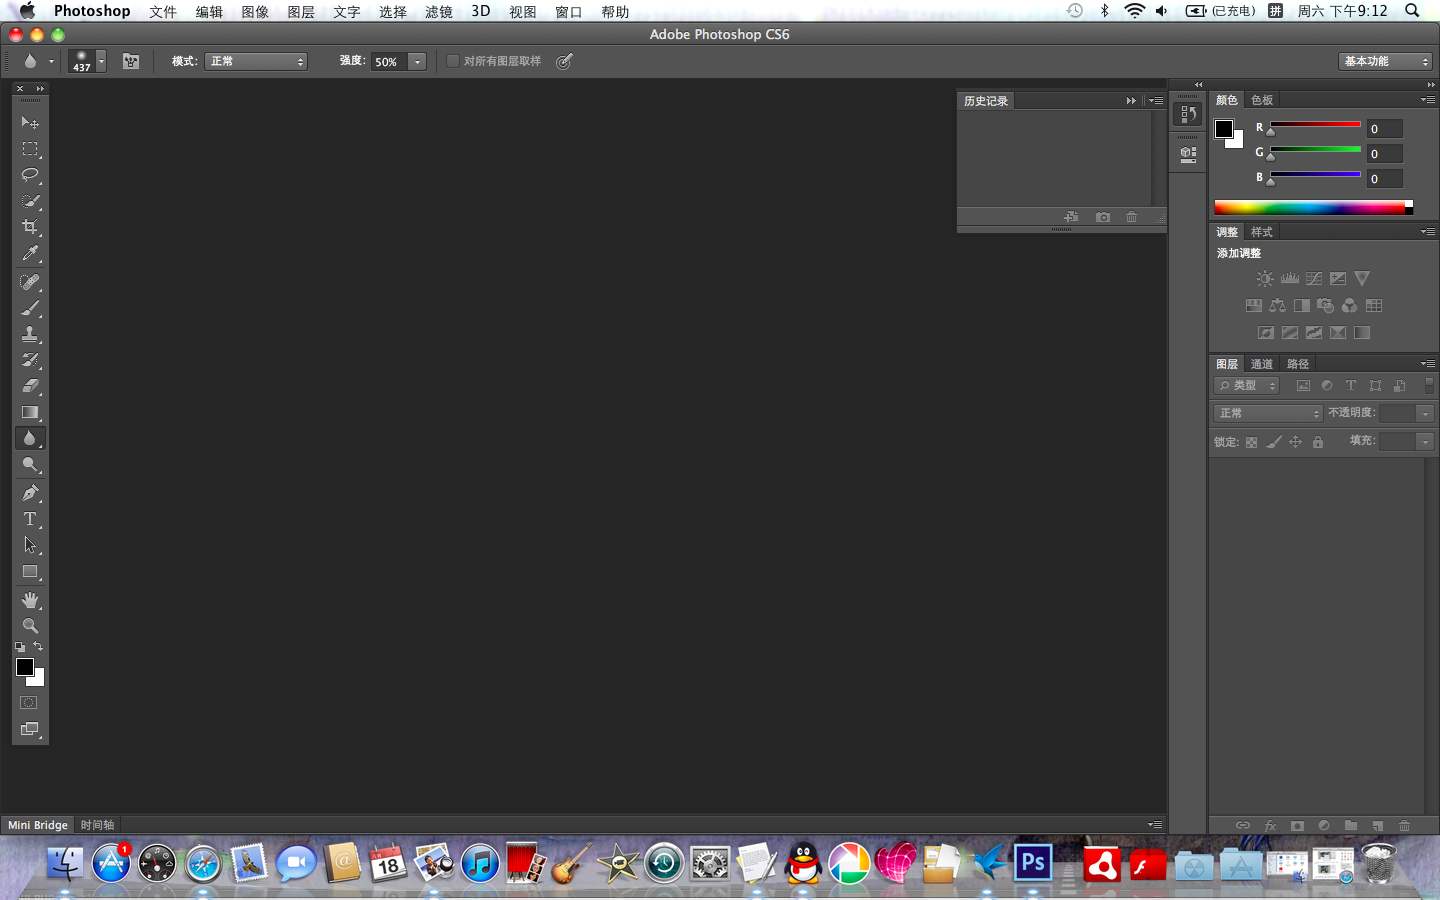Open the Mini Bridge panel
1440x900 pixels.
click(38, 825)
